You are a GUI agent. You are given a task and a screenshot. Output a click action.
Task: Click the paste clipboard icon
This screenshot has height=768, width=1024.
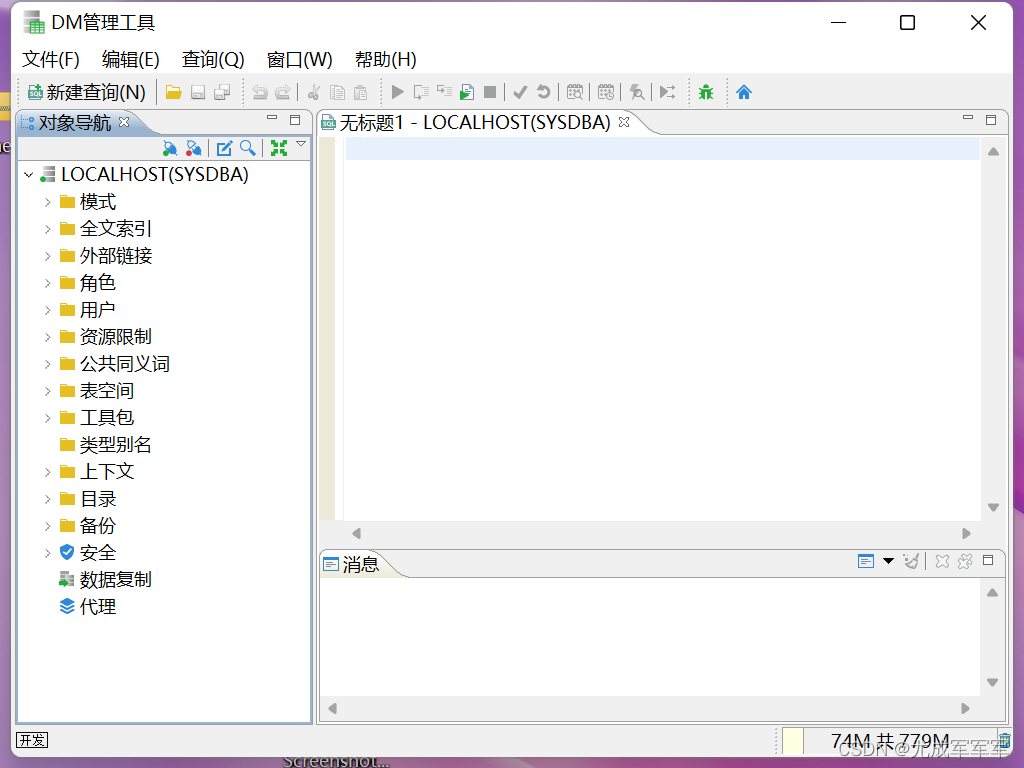click(x=360, y=92)
